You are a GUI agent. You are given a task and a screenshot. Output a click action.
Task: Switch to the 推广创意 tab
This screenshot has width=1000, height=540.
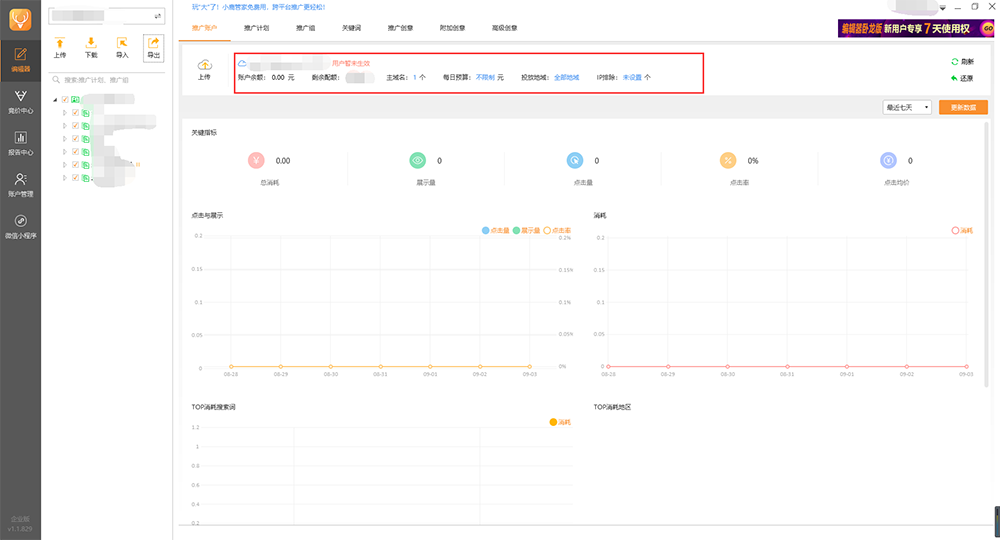click(x=401, y=28)
